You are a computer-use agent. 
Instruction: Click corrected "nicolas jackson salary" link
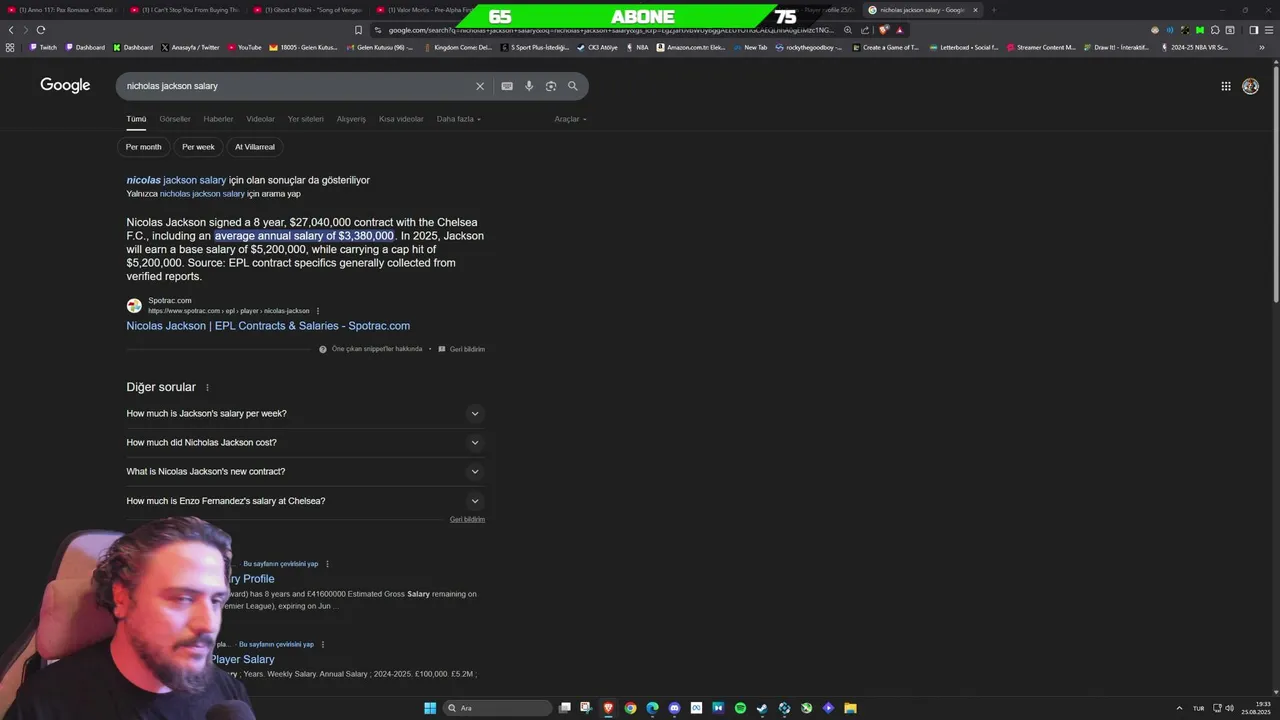coord(176,180)
